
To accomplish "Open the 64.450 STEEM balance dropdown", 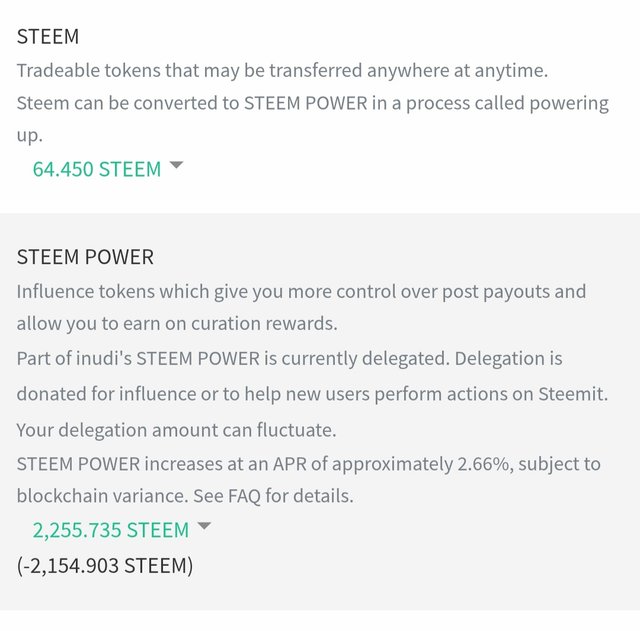I will (97, 169).
